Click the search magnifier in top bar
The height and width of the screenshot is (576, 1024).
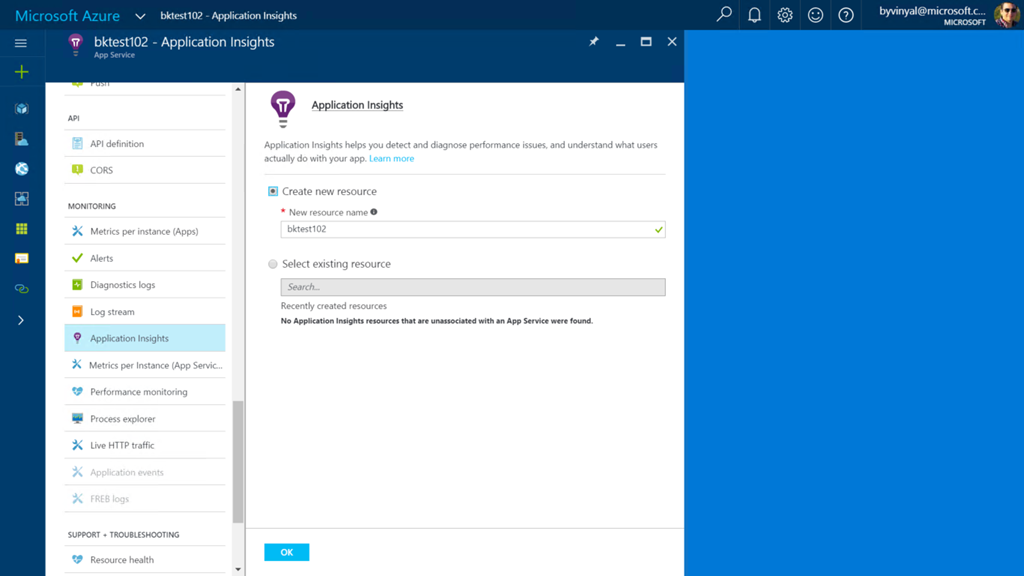724,14
